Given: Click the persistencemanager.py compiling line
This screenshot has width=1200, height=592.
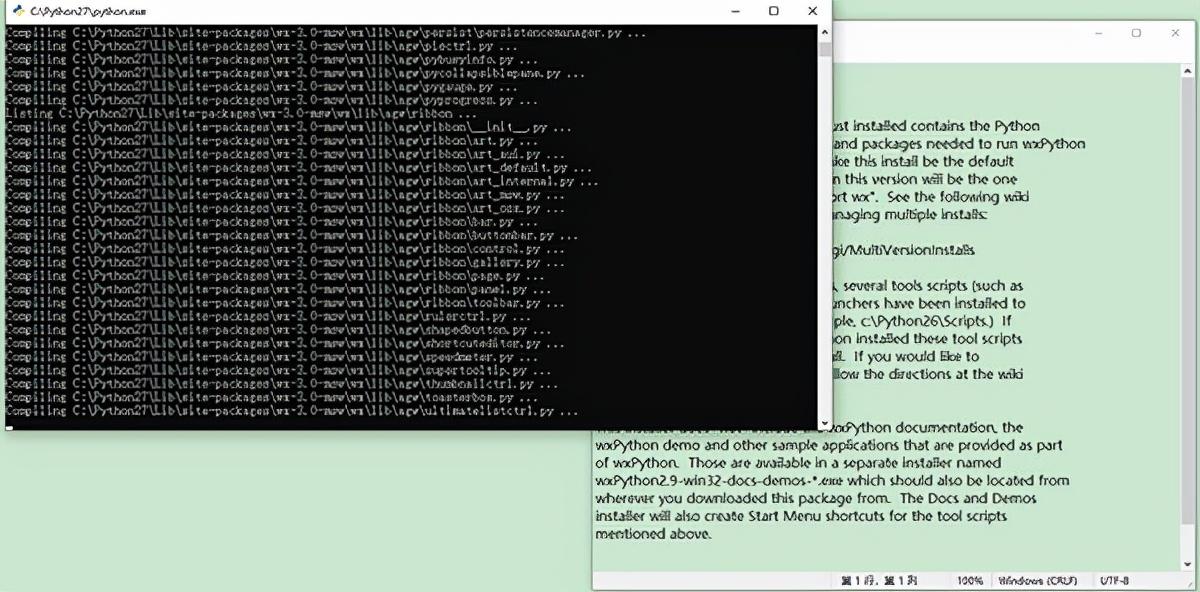Looking at the screenshot, I should tap(325, 32).
